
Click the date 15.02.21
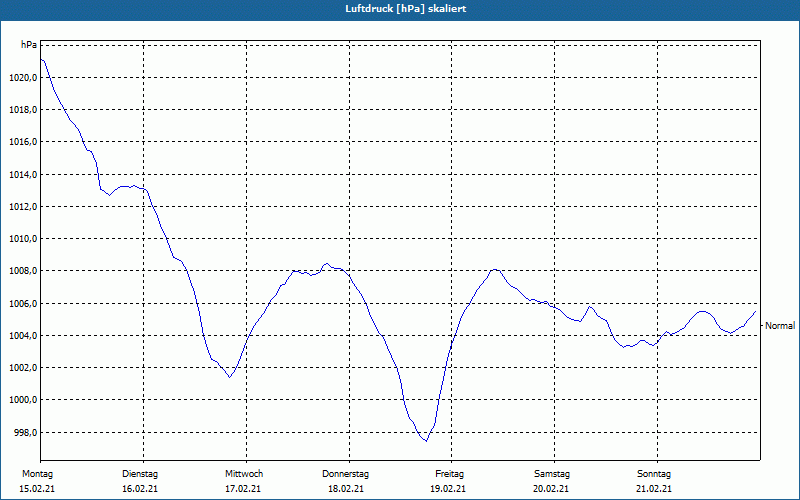click(37, 489)
